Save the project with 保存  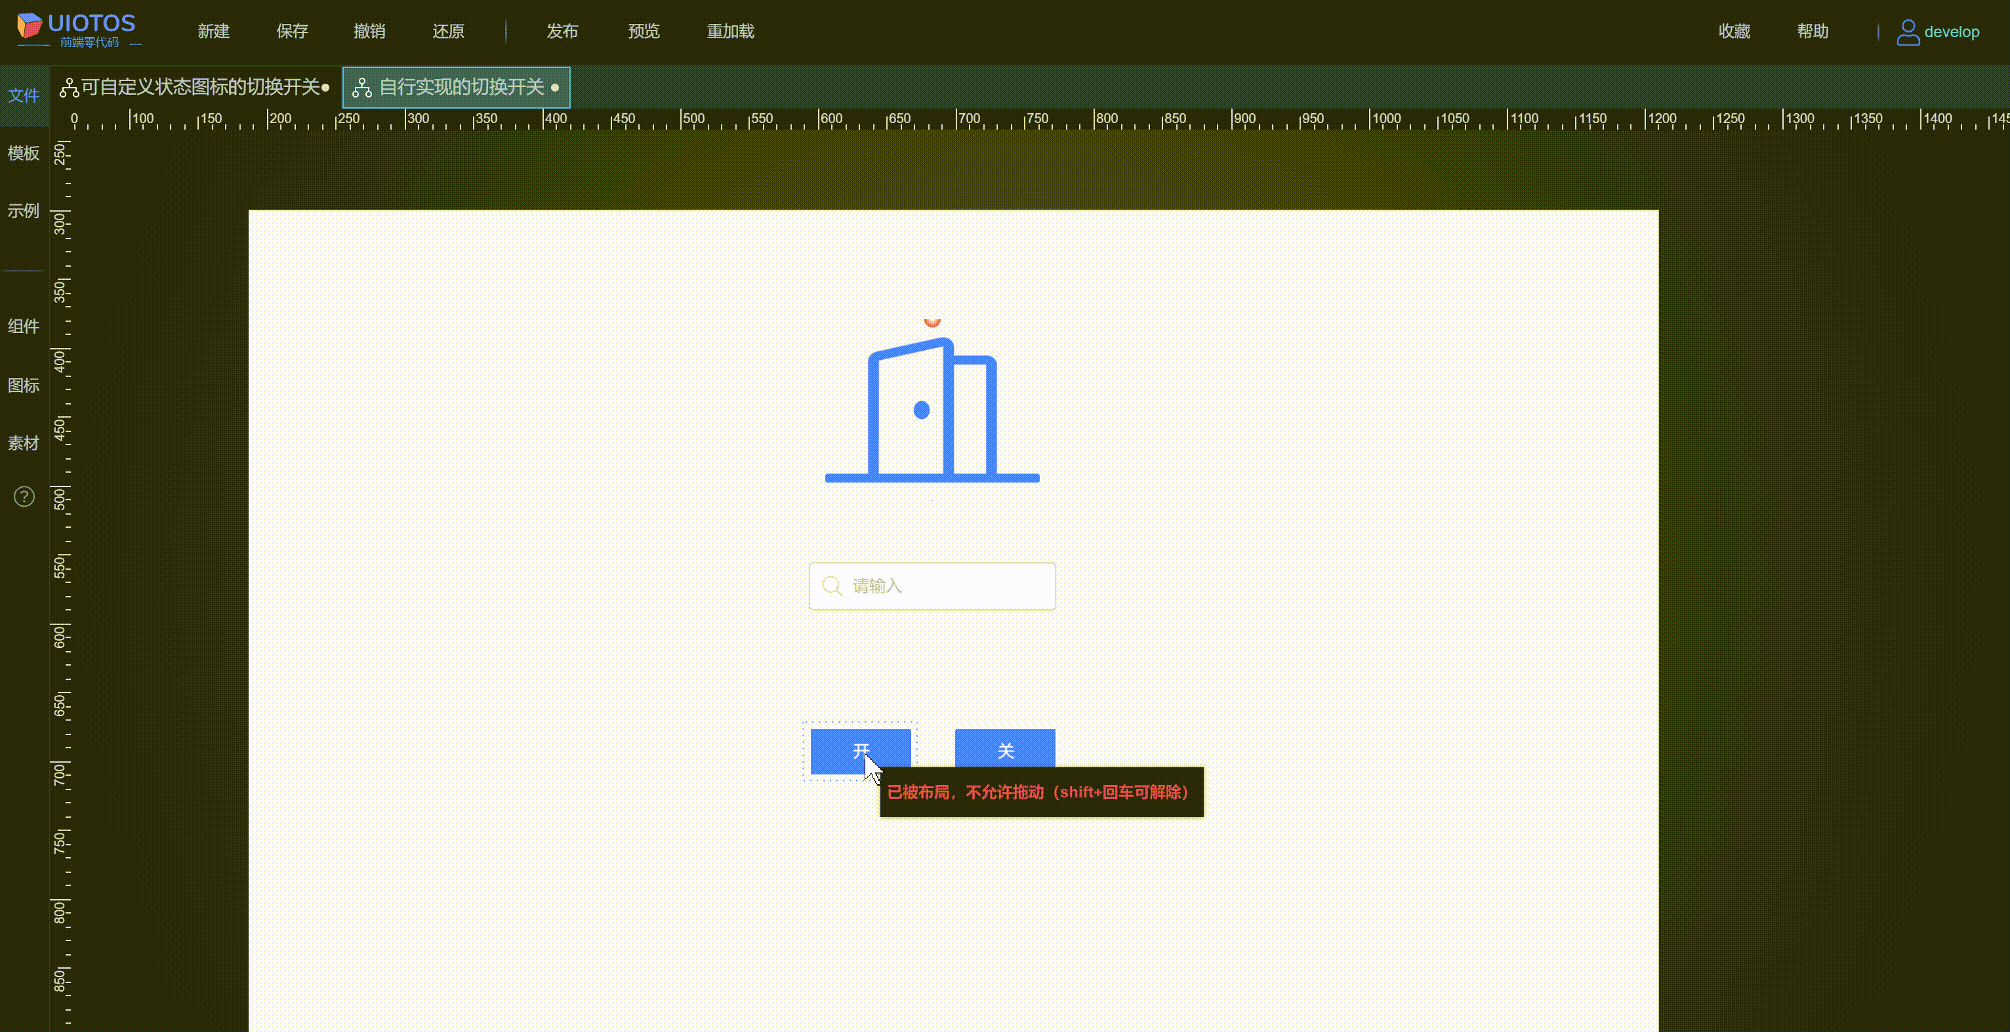[x=292, y=31]
